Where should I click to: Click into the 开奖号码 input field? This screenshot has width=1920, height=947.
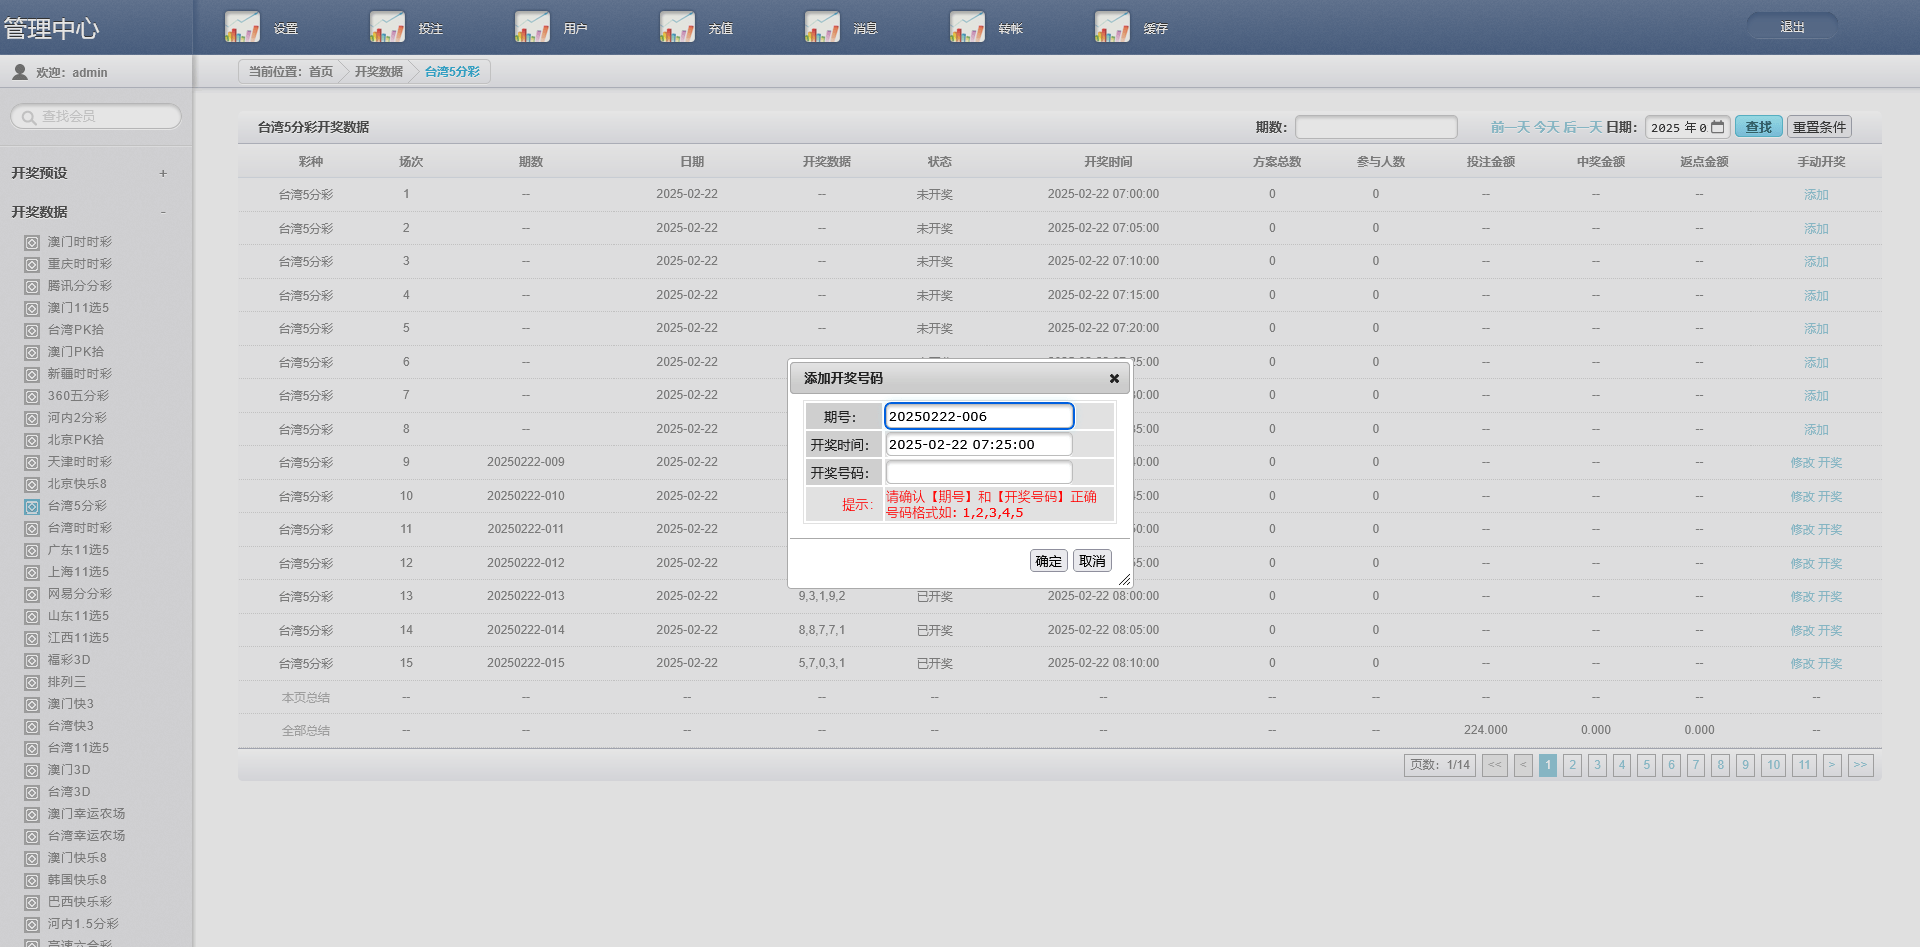click(978, 472)
